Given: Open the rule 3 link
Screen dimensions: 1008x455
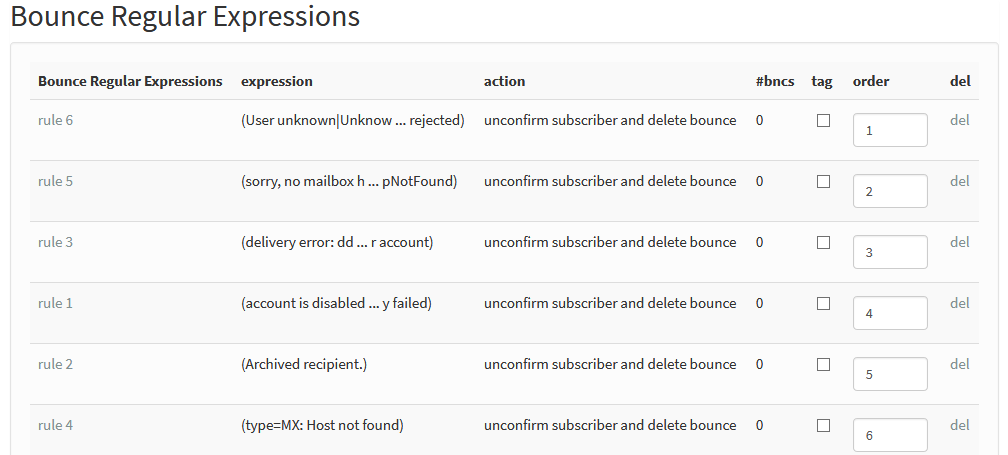Looking at the screenshot, I should pyautogui.click(x=55, y=242).
